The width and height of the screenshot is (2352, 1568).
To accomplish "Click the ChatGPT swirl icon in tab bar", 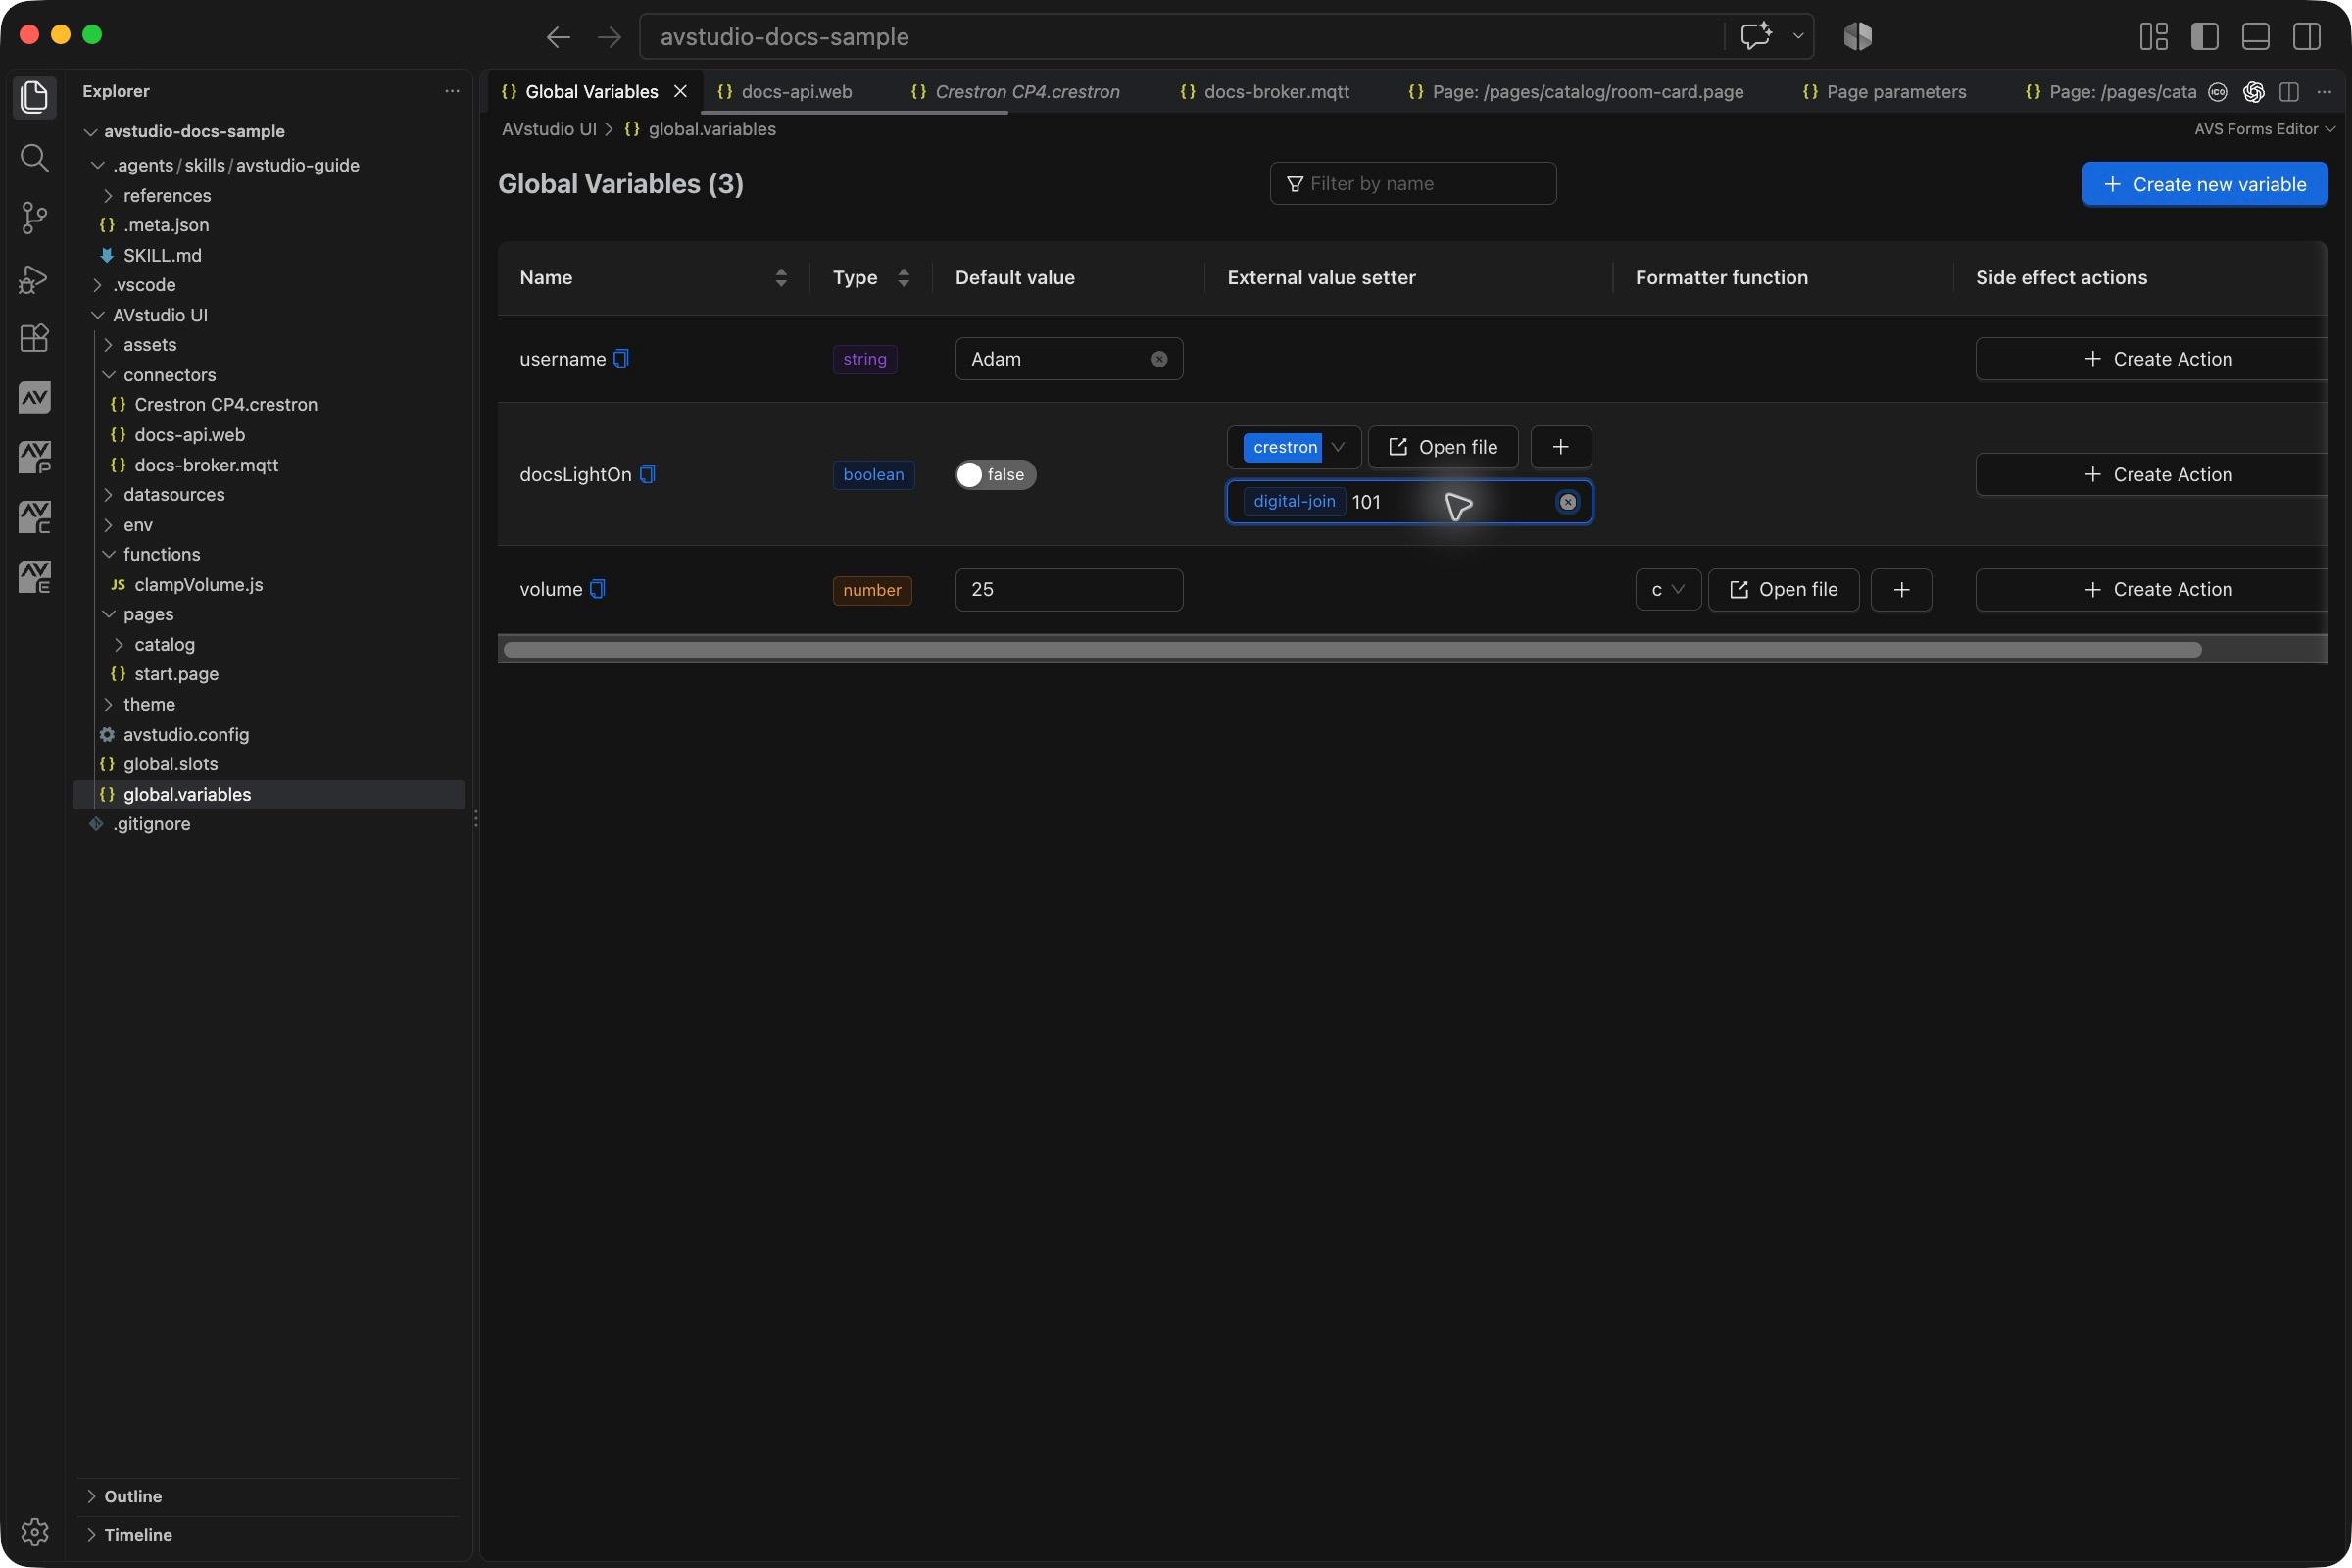I will (x=2253, y=92).
